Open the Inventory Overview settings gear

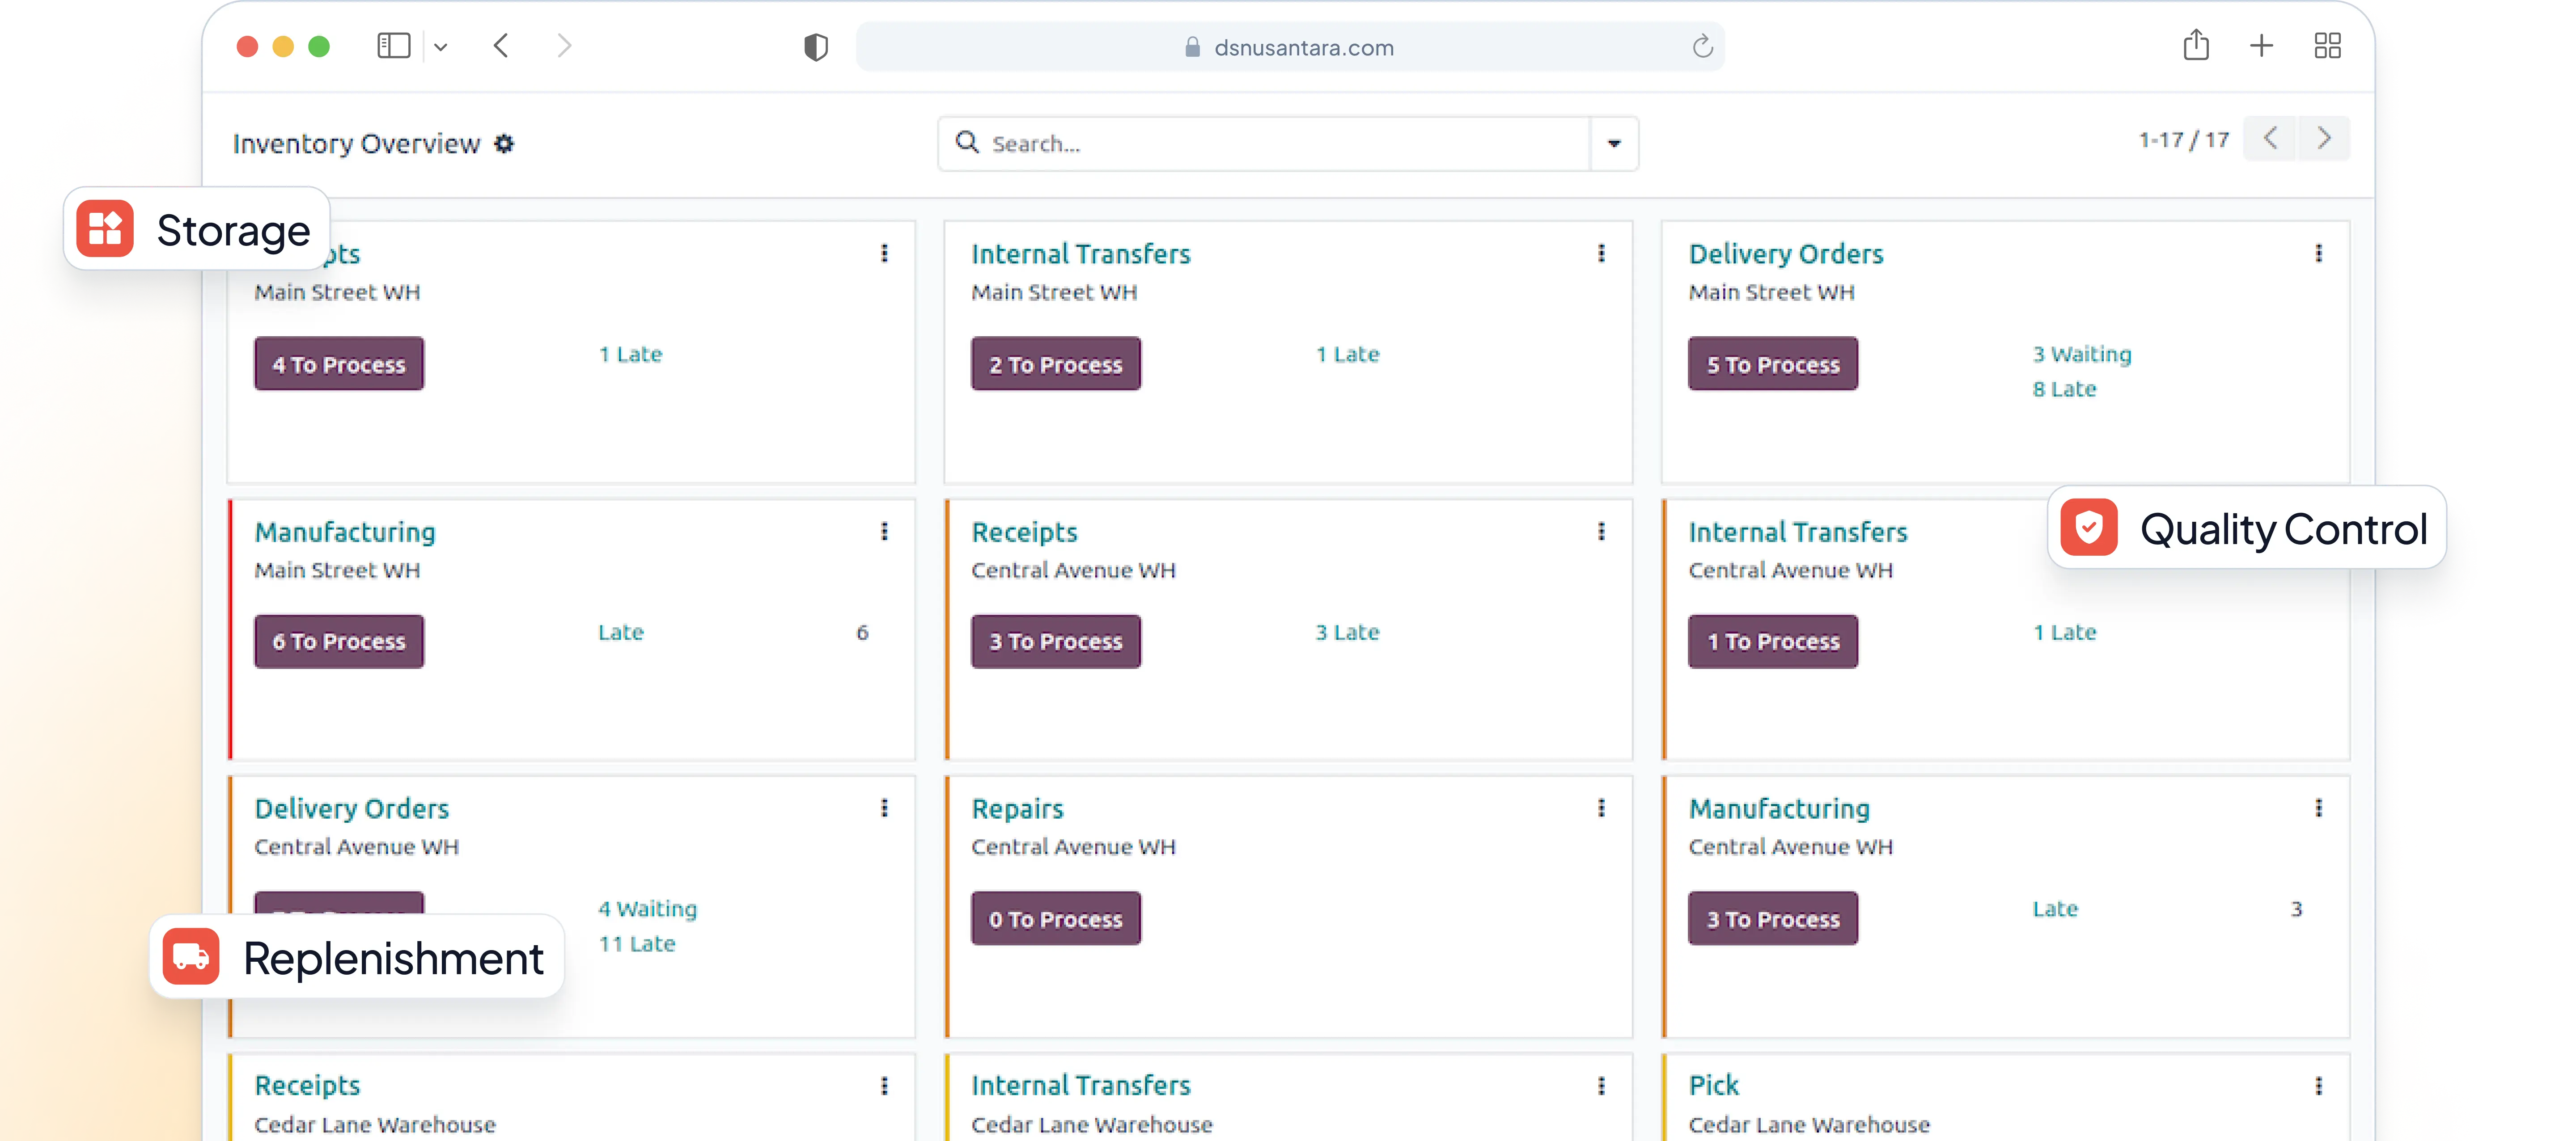(504, 144)
